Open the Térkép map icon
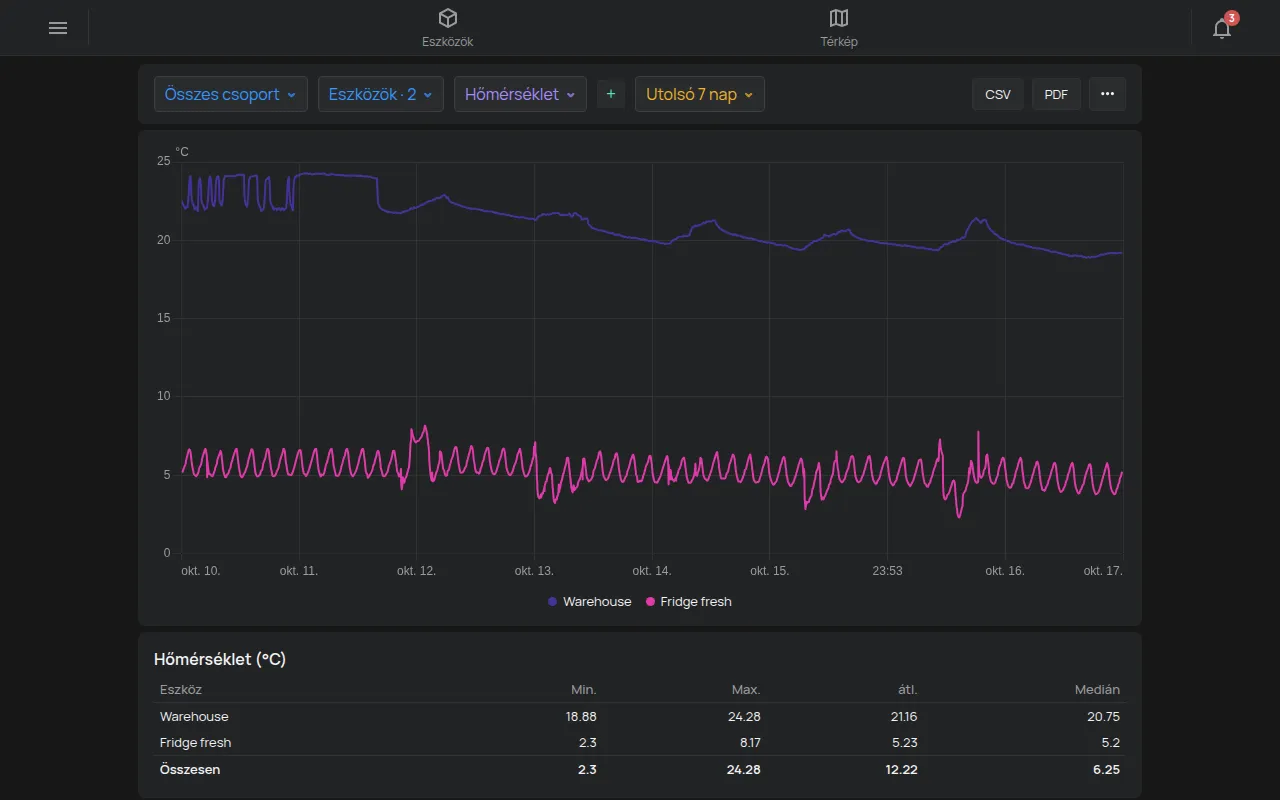The image size is (1280, 800). coord(839,18)
